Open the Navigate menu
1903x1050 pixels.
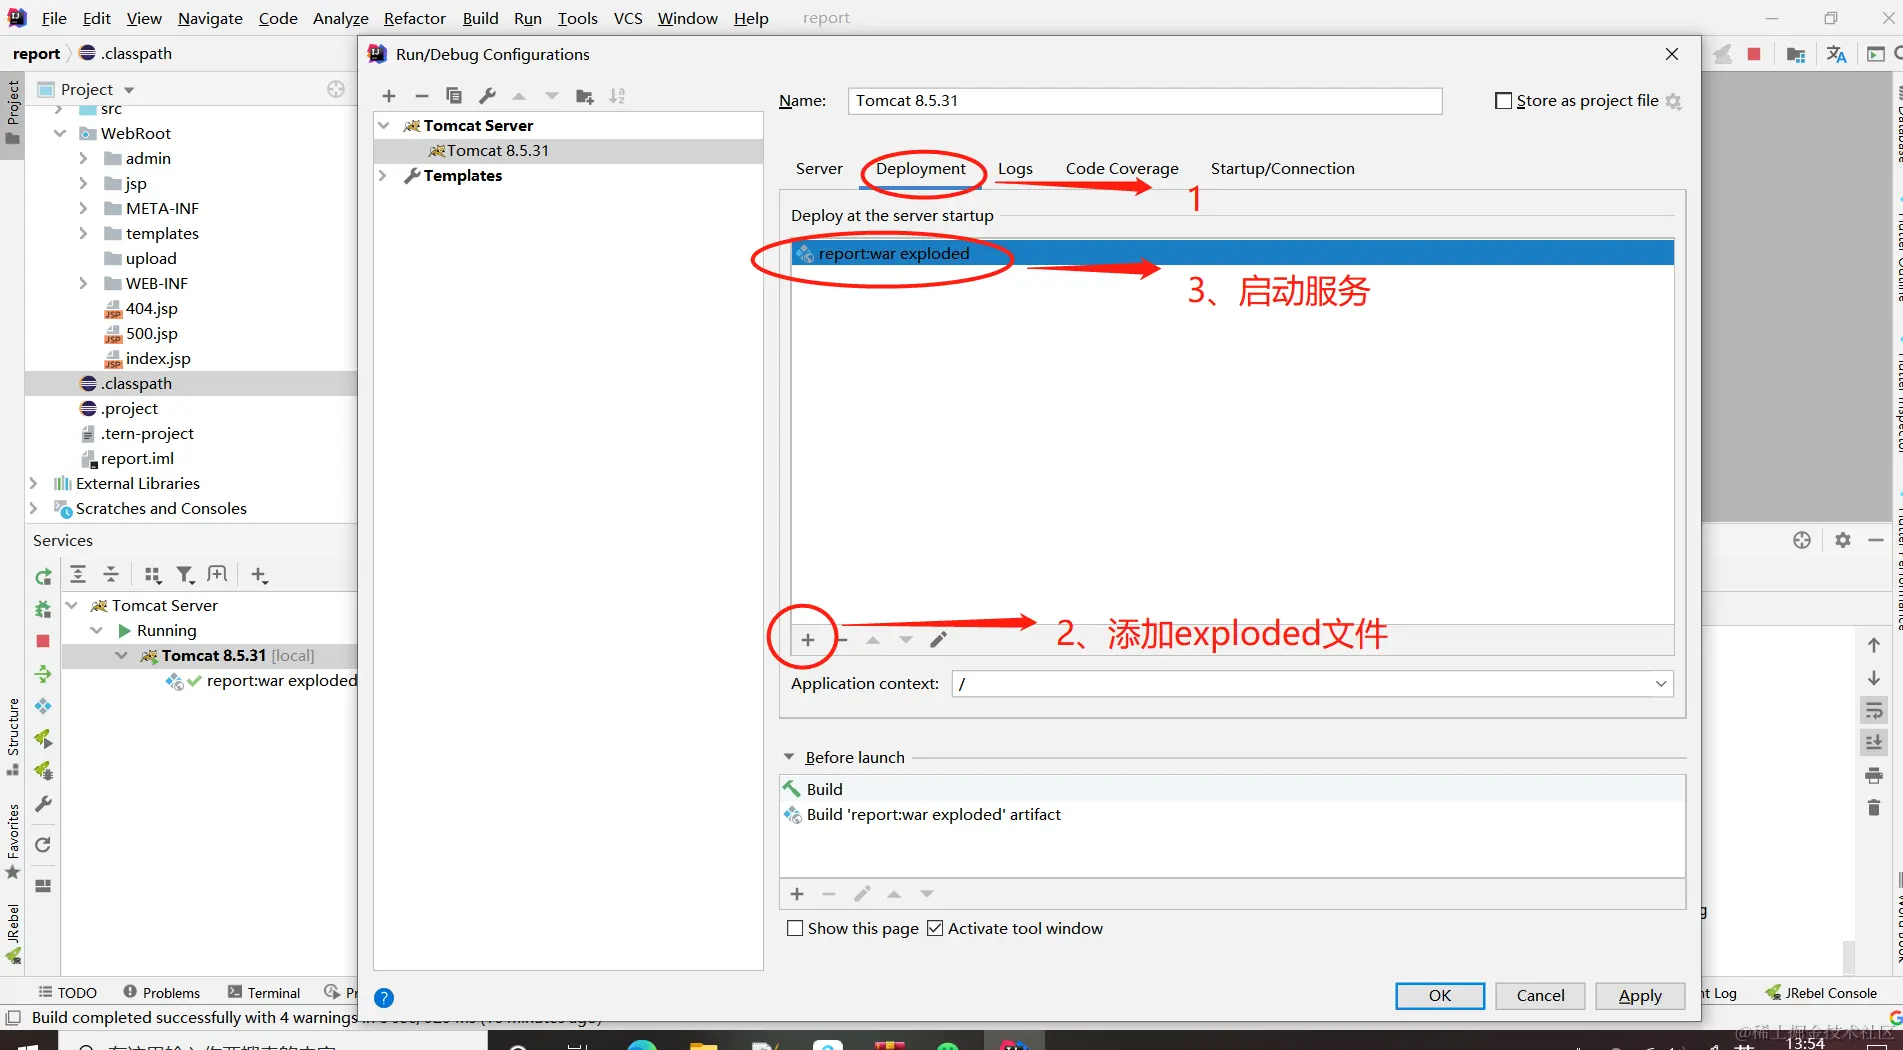(210, 18)
